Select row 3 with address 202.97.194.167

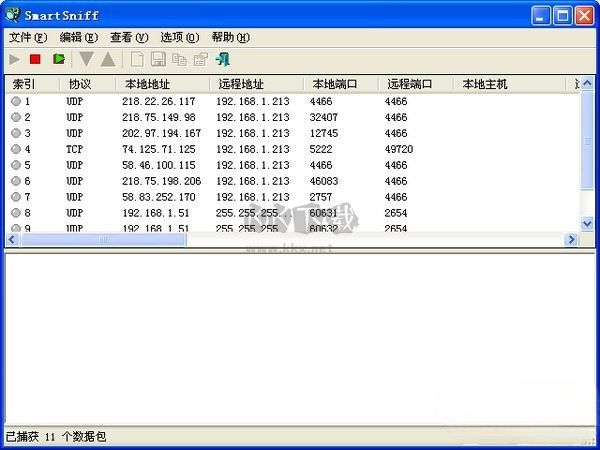pyautogui.click(x=293, y=133)
